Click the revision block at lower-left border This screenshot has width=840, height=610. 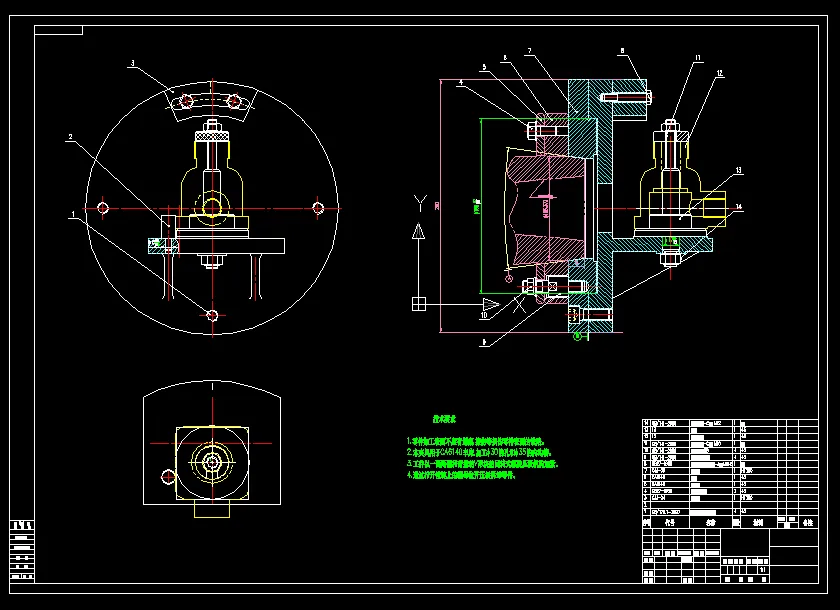22,551
